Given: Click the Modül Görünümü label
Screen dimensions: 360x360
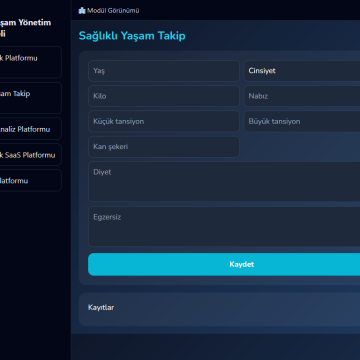Looking at the screenshot, I should (113, 11).
